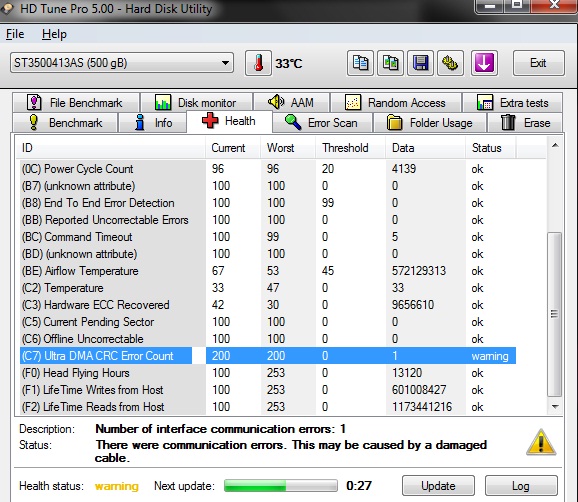The height and width of the screenshot is (502, 578).
Task: Click the Exit button
Action: (x=539, y=63)
